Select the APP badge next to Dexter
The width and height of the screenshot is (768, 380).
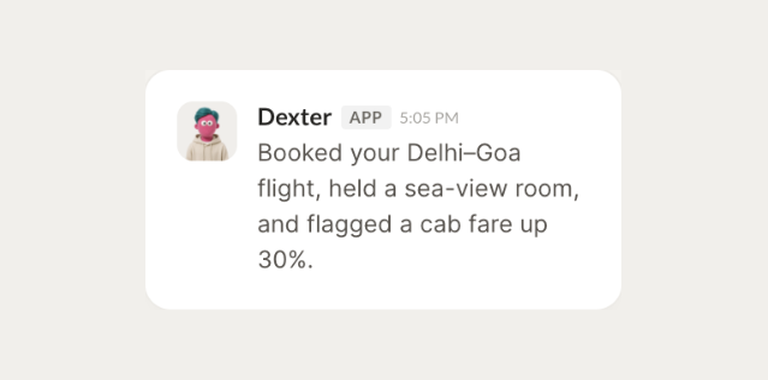click(366, 118)
